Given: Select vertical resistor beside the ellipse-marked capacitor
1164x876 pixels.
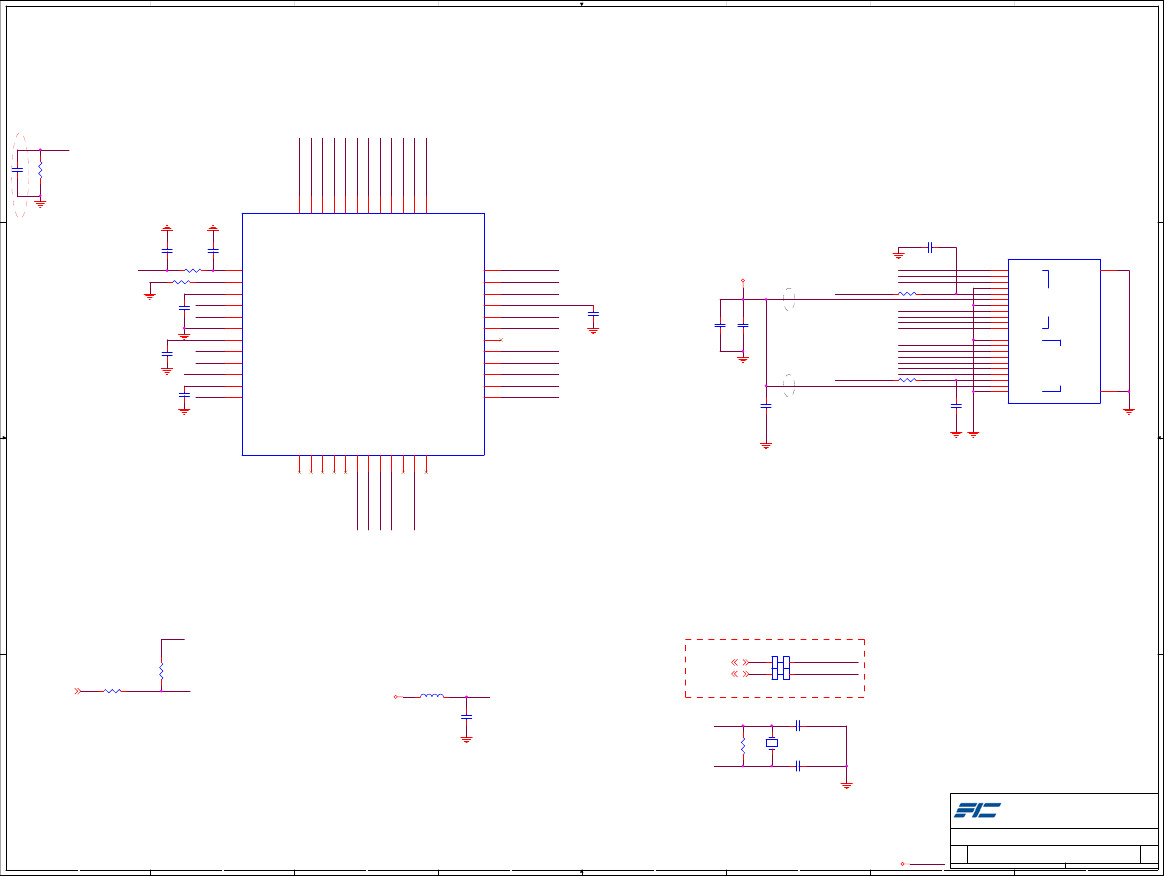Looking at the screenshot, I should point(40,170).
